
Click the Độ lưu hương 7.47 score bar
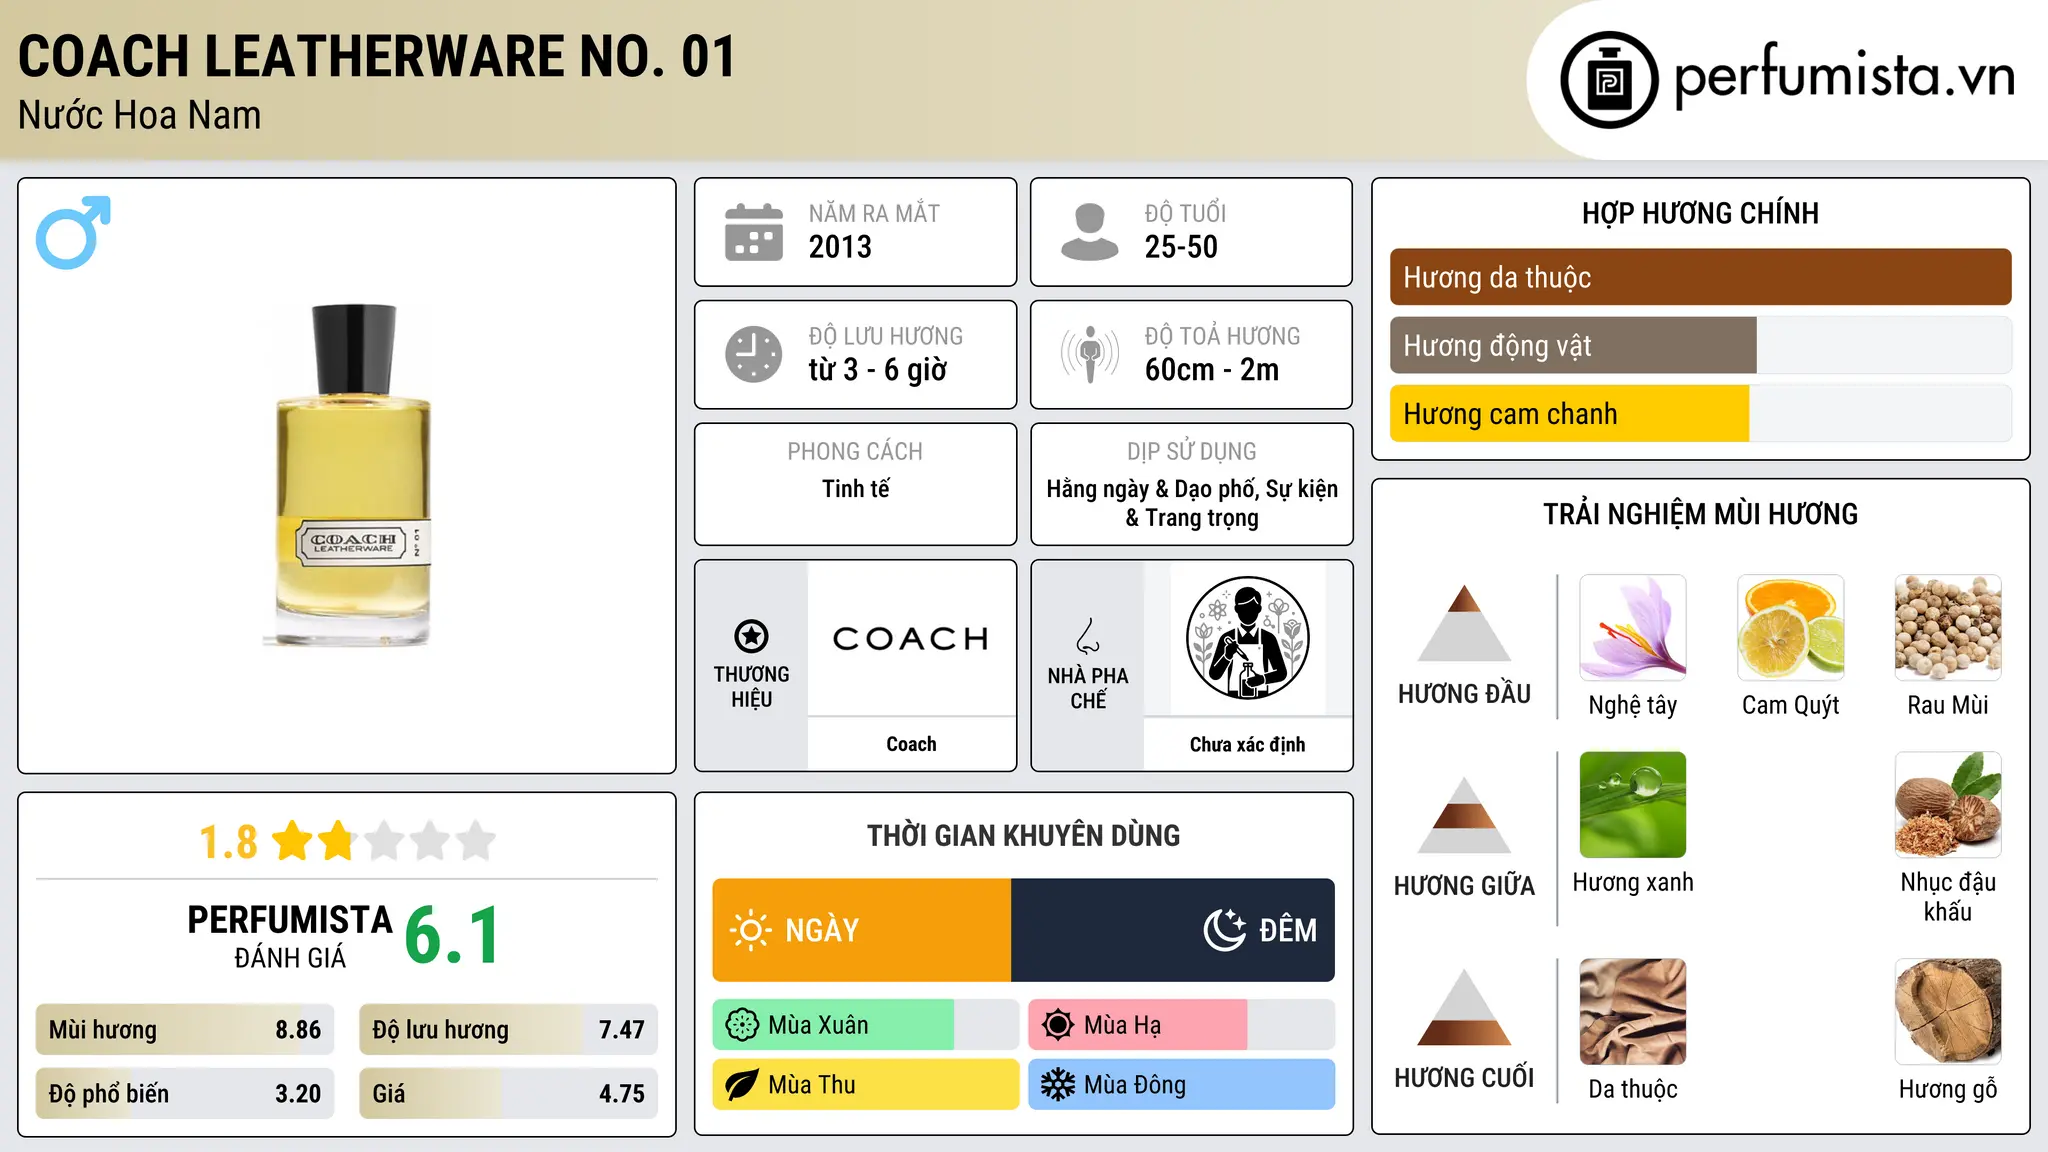pos(508,1030)
